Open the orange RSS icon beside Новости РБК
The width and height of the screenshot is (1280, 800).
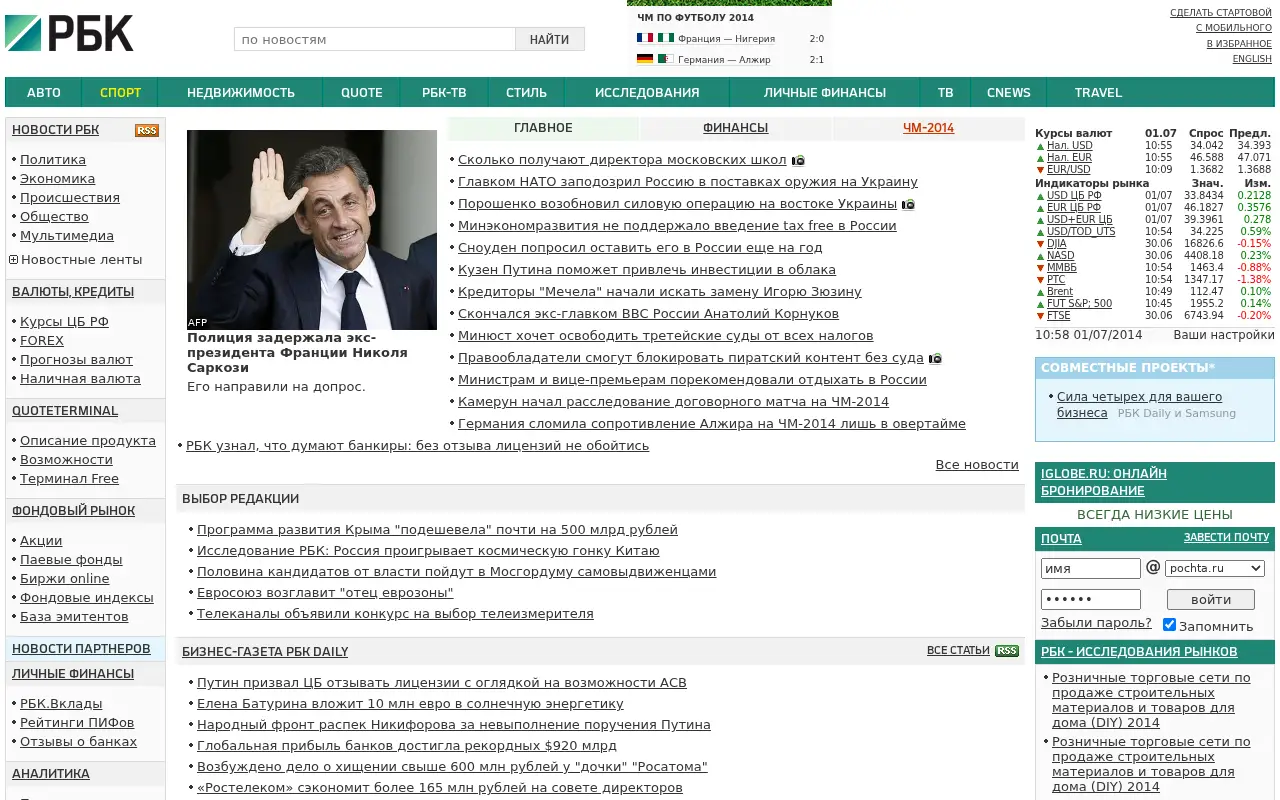[147, 131]
